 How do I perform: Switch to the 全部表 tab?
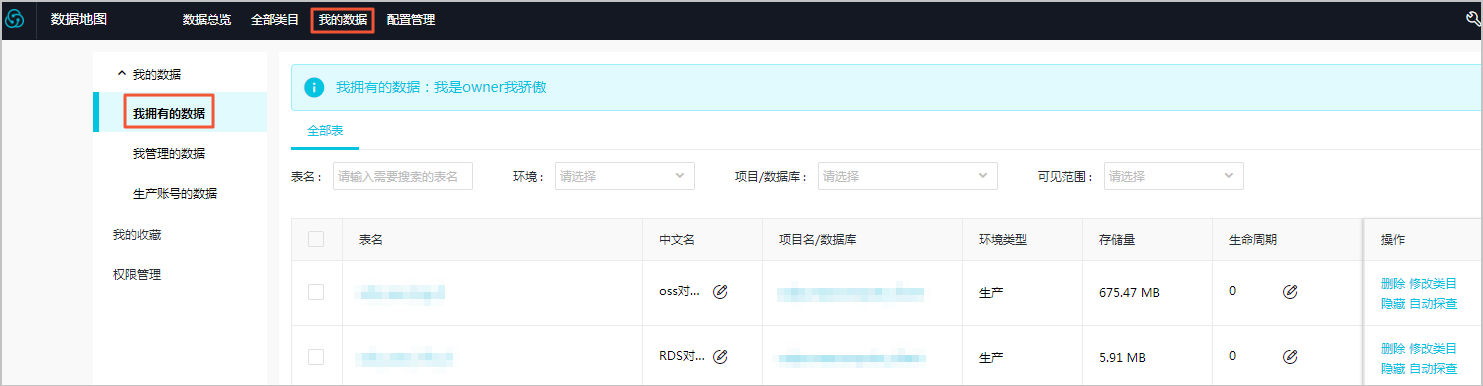click(326, 130)
